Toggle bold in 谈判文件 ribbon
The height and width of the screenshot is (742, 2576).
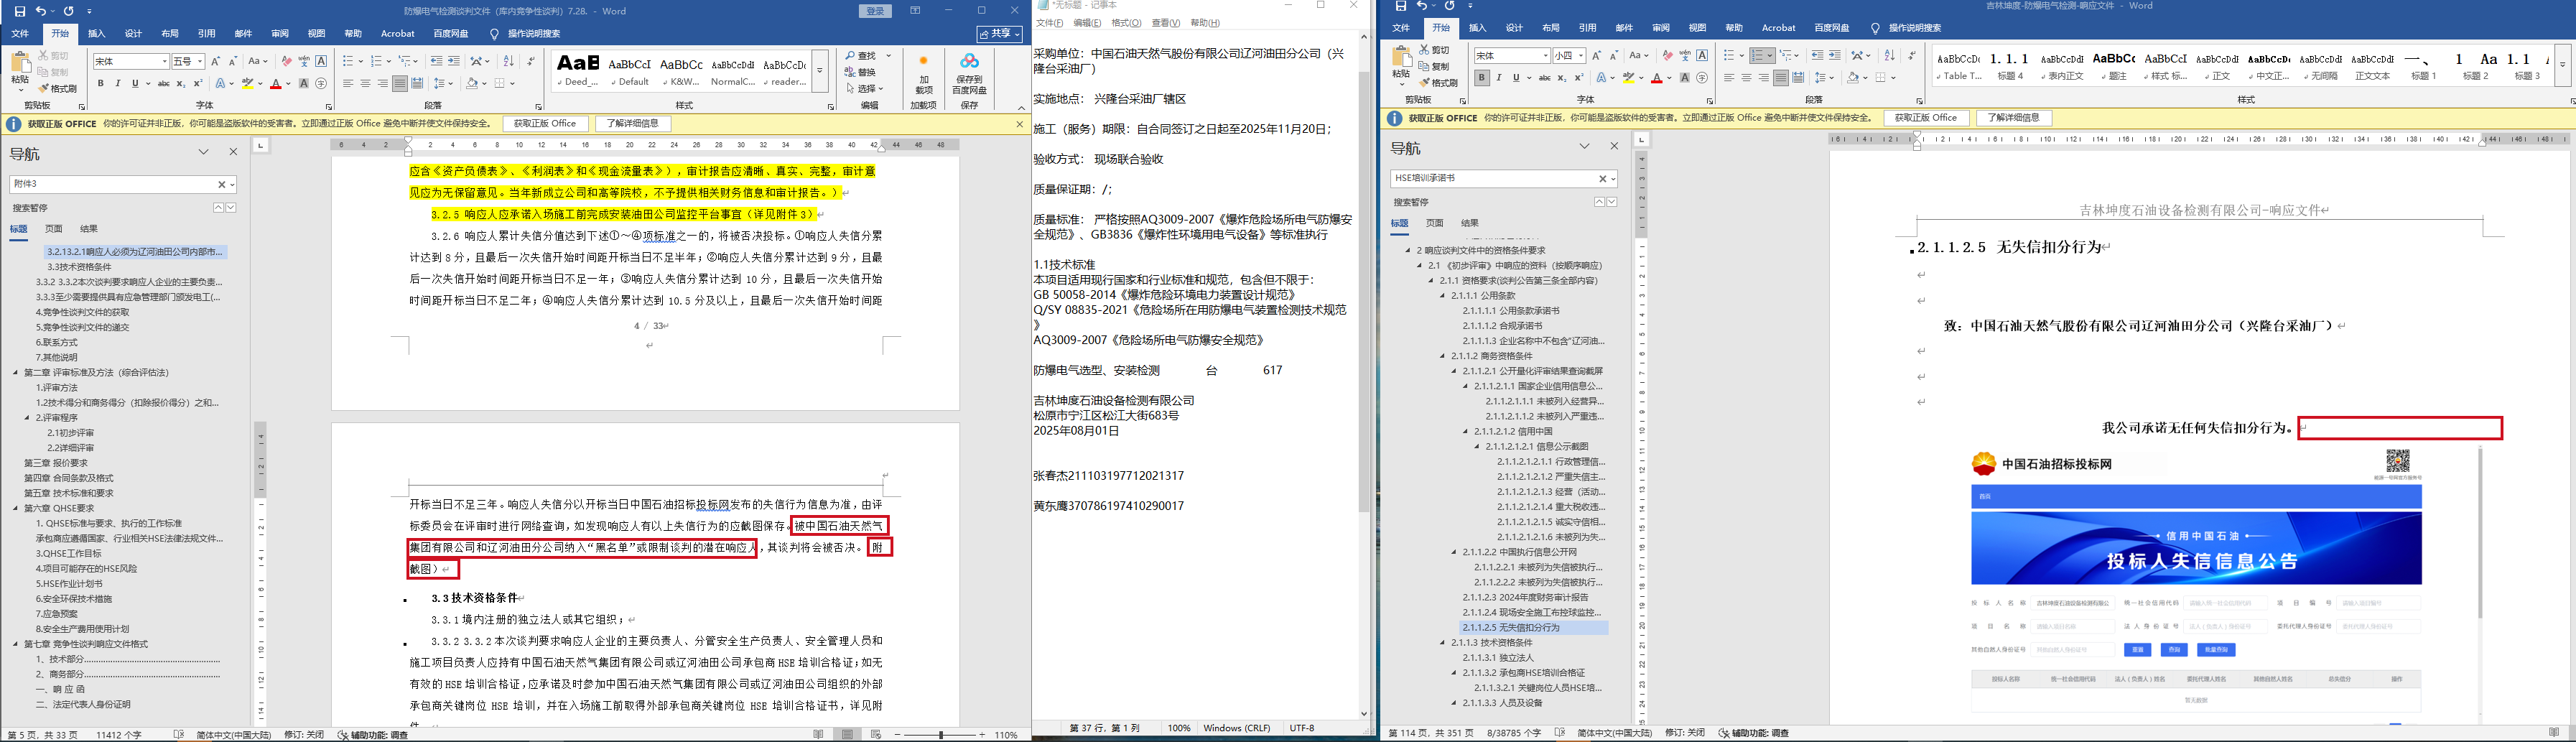100,83
